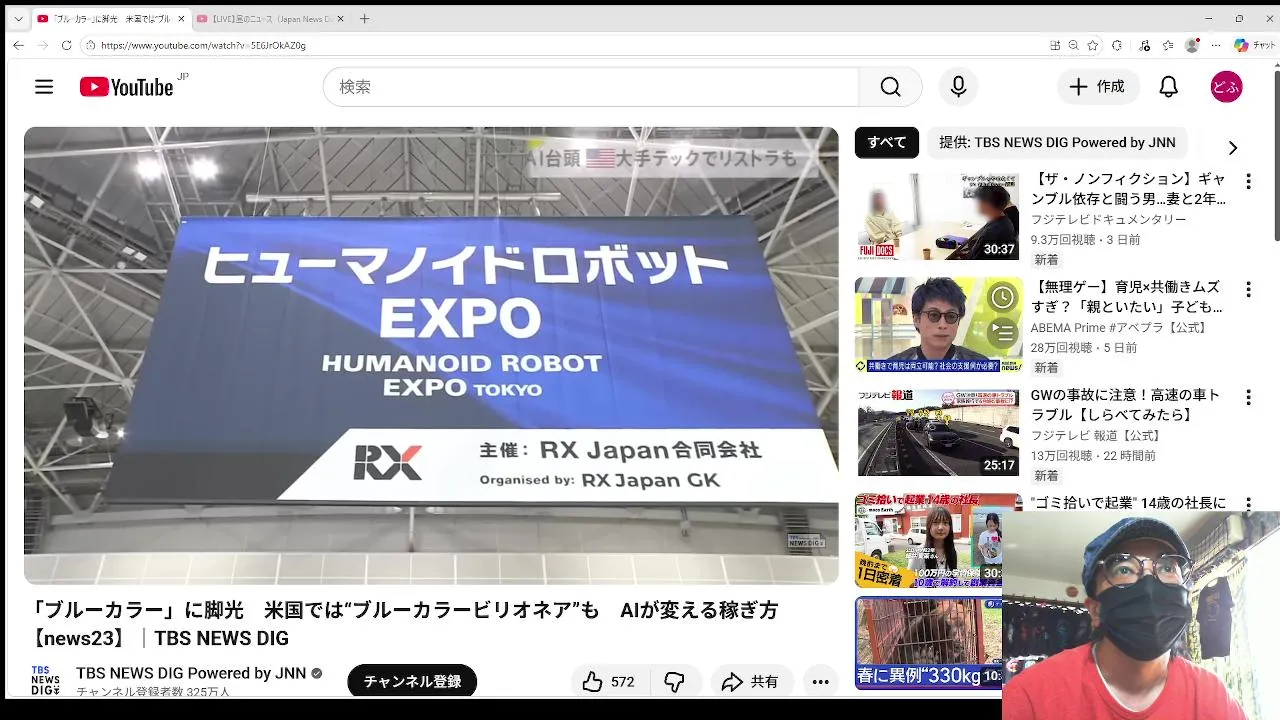Screen dimensions: 1280x720
Task: Like the video with thumbs up
Action: click(593, 682)
